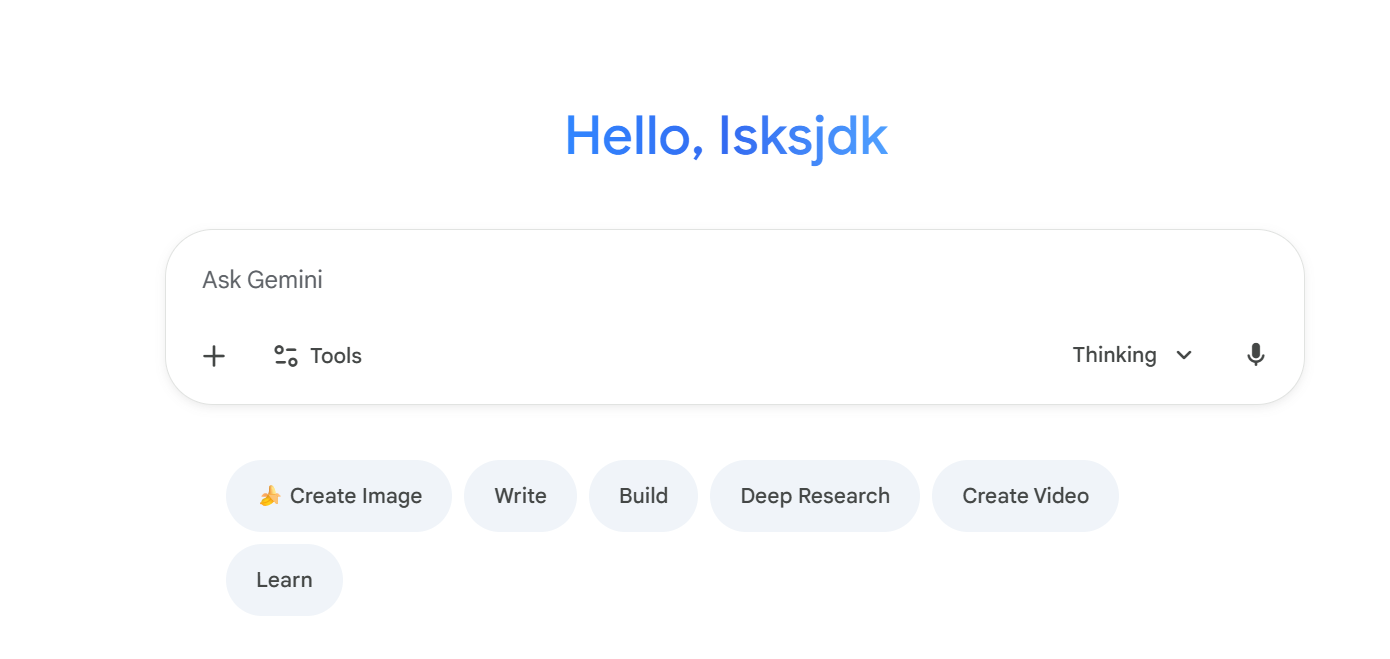
Task: Activate the microphone voice input
Action: click(1256, 355)
